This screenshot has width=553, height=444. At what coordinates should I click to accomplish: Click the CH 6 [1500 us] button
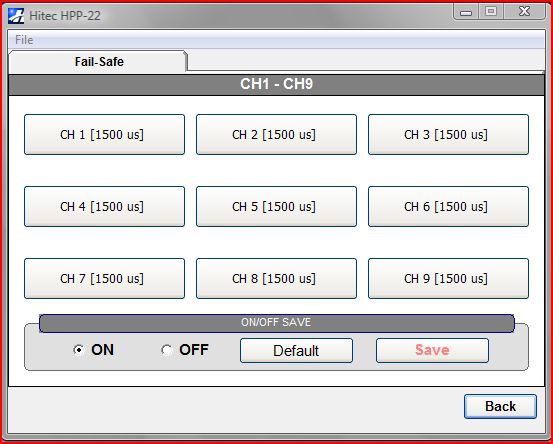[448, 206]
